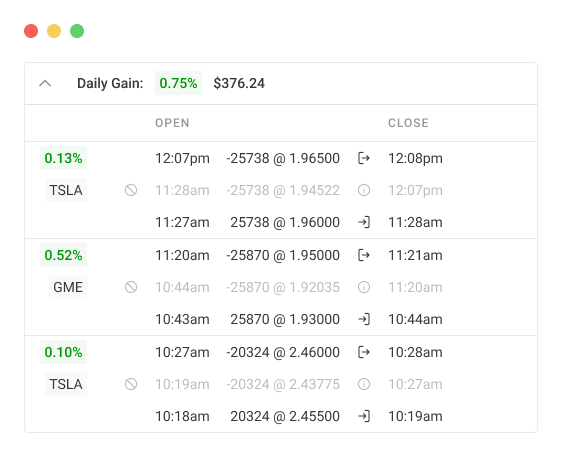
Task: Click the -25738 @ 1.94522 cancelled order
Action: pos(283,190)
